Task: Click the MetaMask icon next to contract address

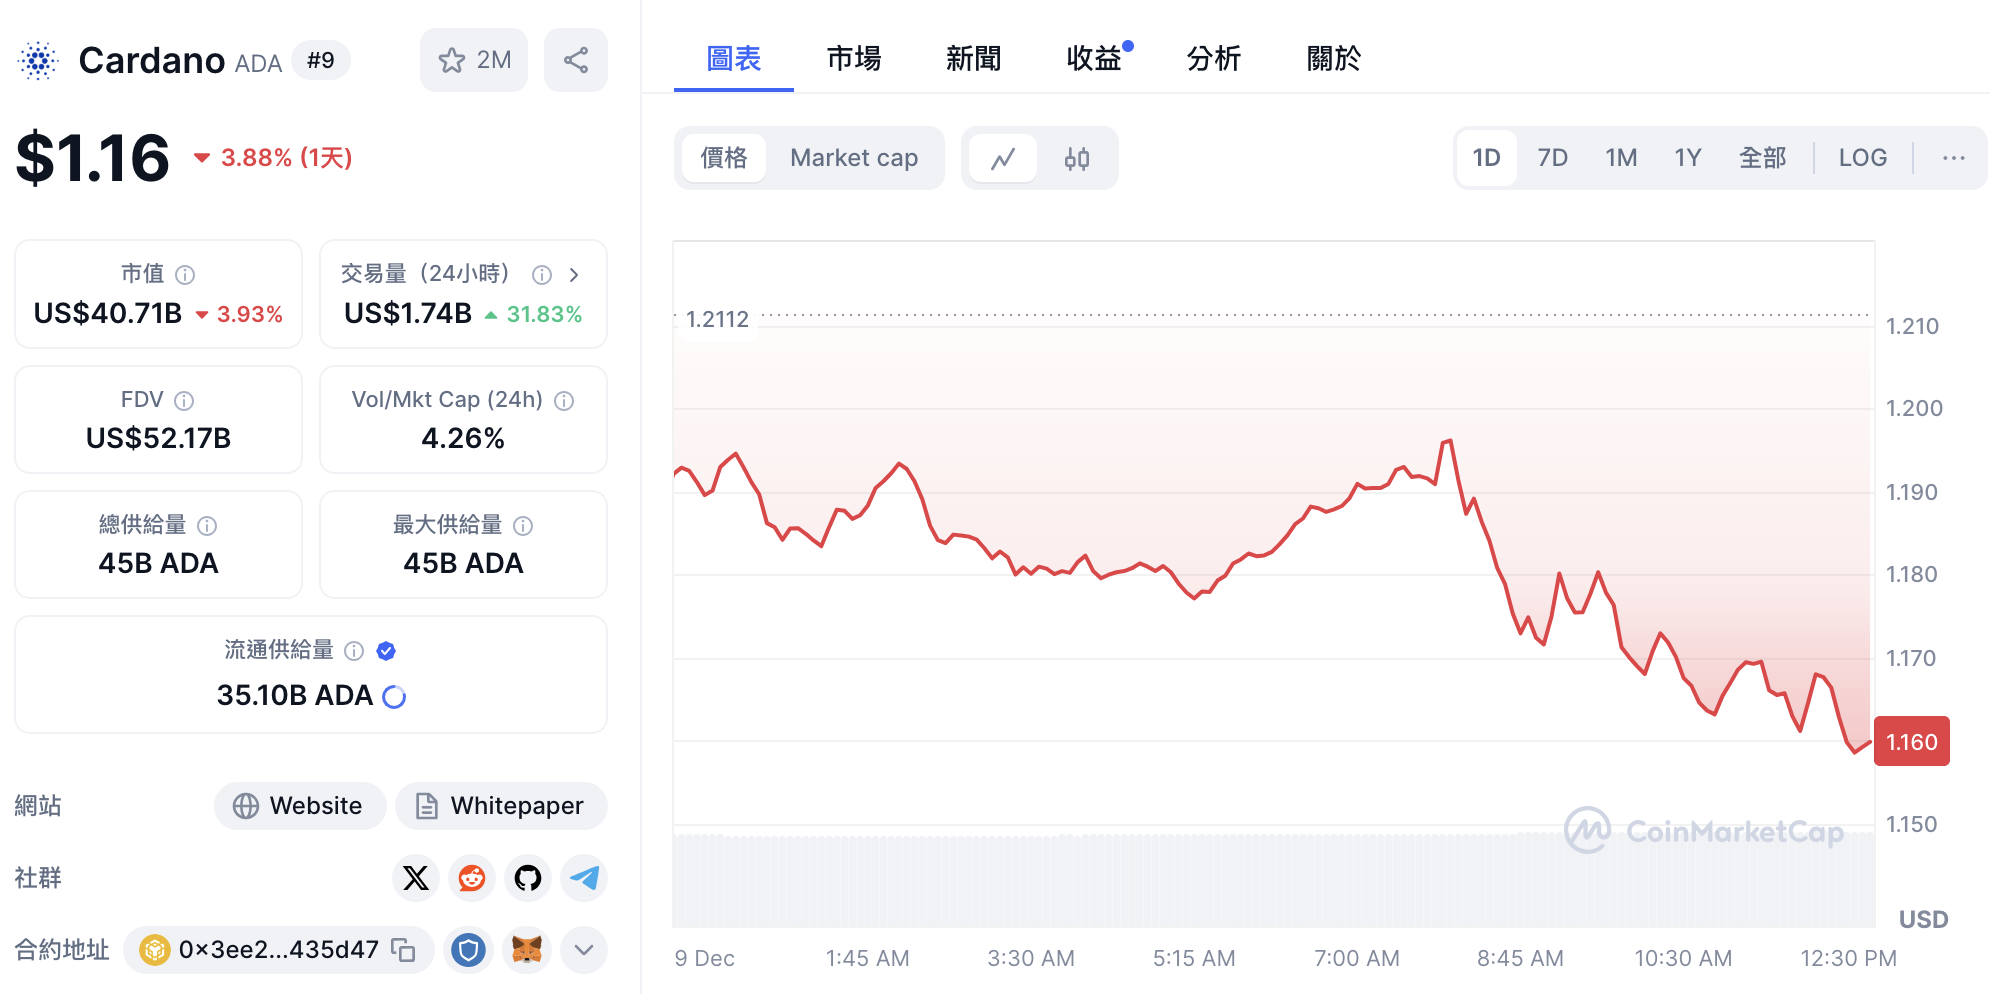Action: click(x=528, y=950)
